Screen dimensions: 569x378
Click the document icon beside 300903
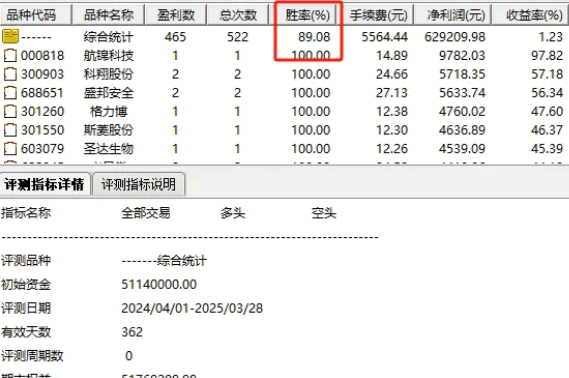point(10,74)
